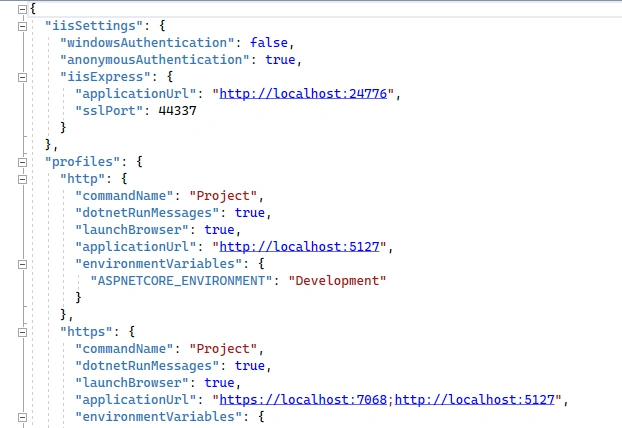Viewport: 622px width, 428px height.
Task: Open http://localhost:5127 link in http profile
Action: 299,247
